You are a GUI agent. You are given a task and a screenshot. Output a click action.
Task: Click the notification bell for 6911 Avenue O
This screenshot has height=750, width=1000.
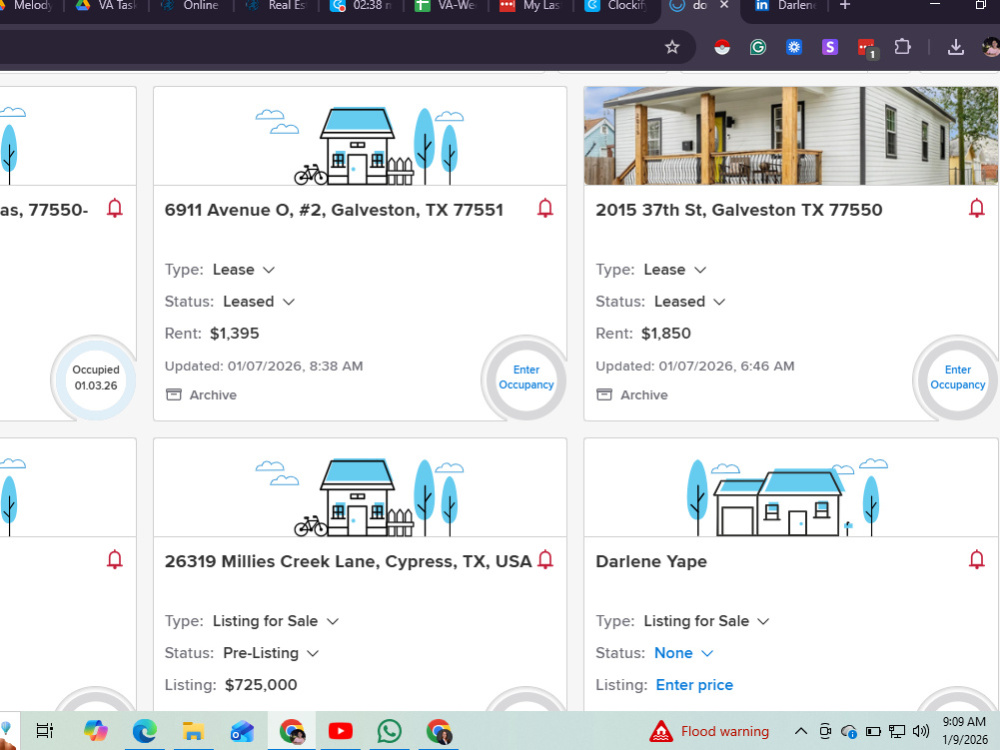pos(545,208)
